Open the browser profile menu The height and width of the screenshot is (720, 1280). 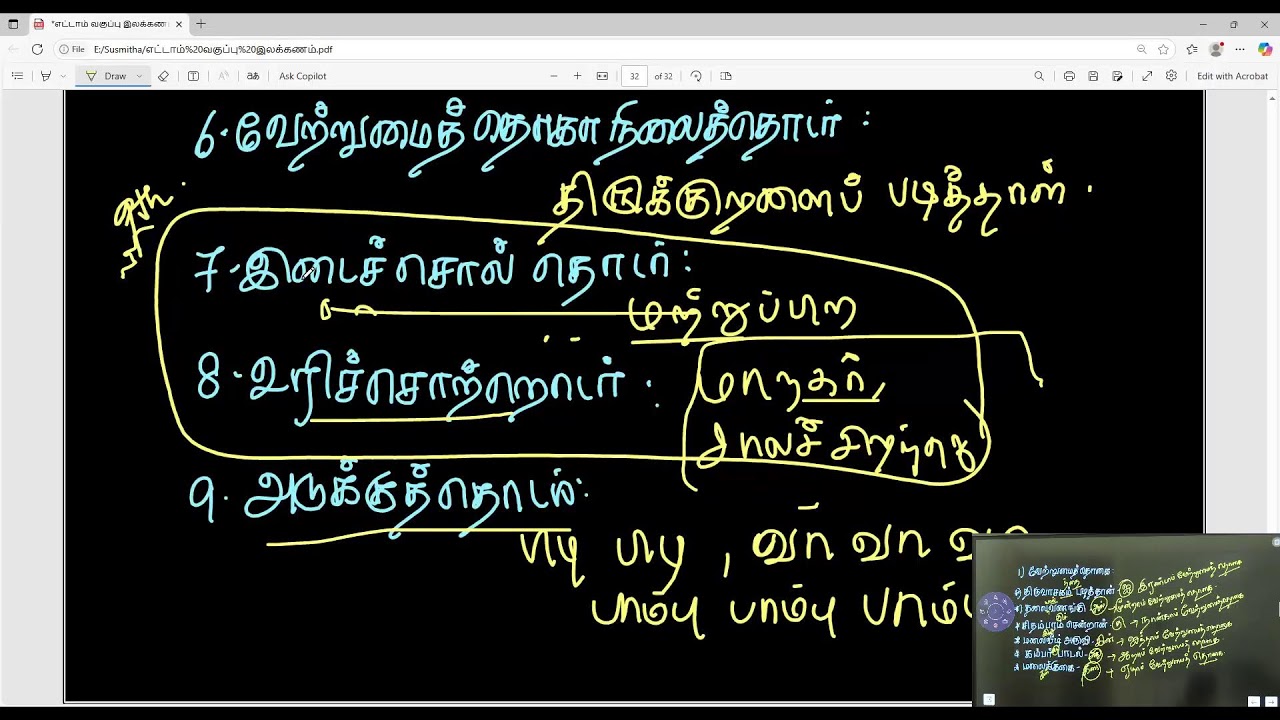pos(1216,49)
